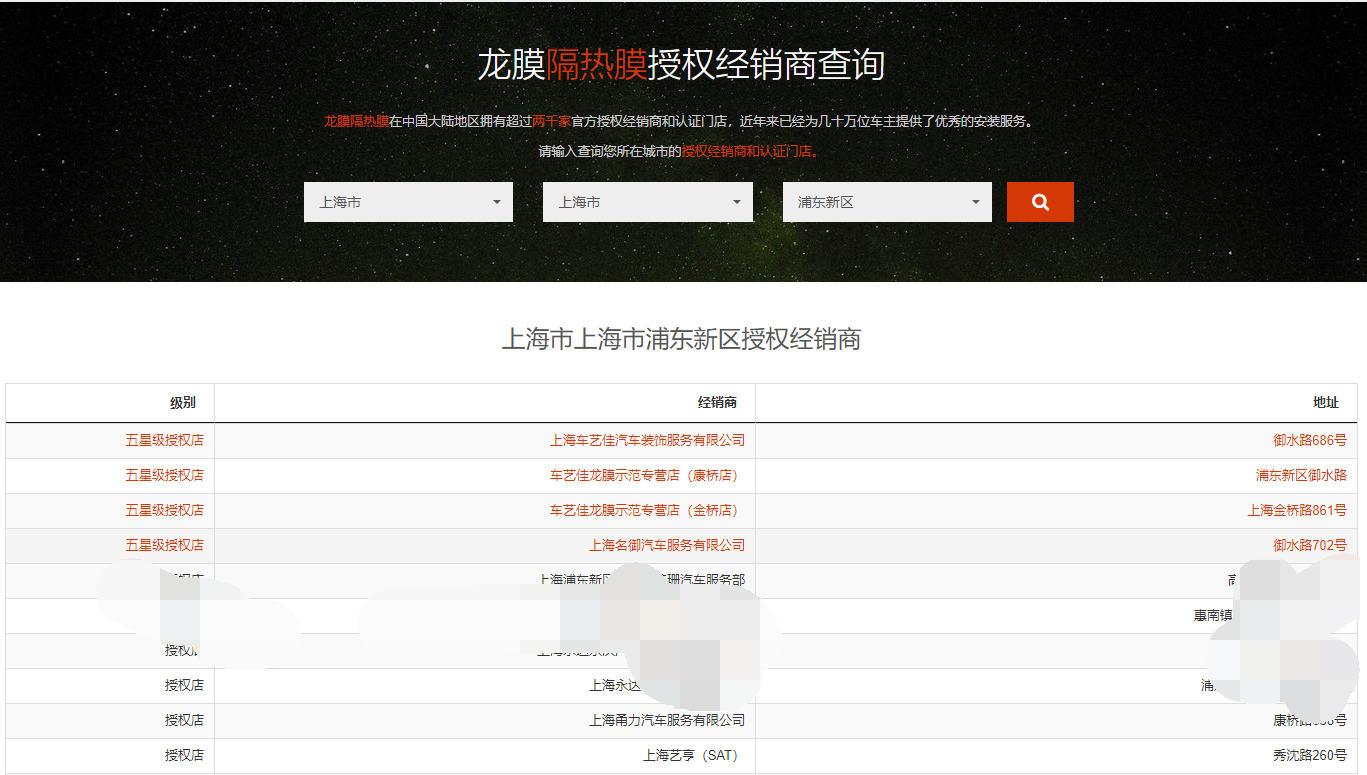Click the orange magnifier search icon
Image resolution: width=1367 pixels, height=775 pixels.
pos(1039,201)
